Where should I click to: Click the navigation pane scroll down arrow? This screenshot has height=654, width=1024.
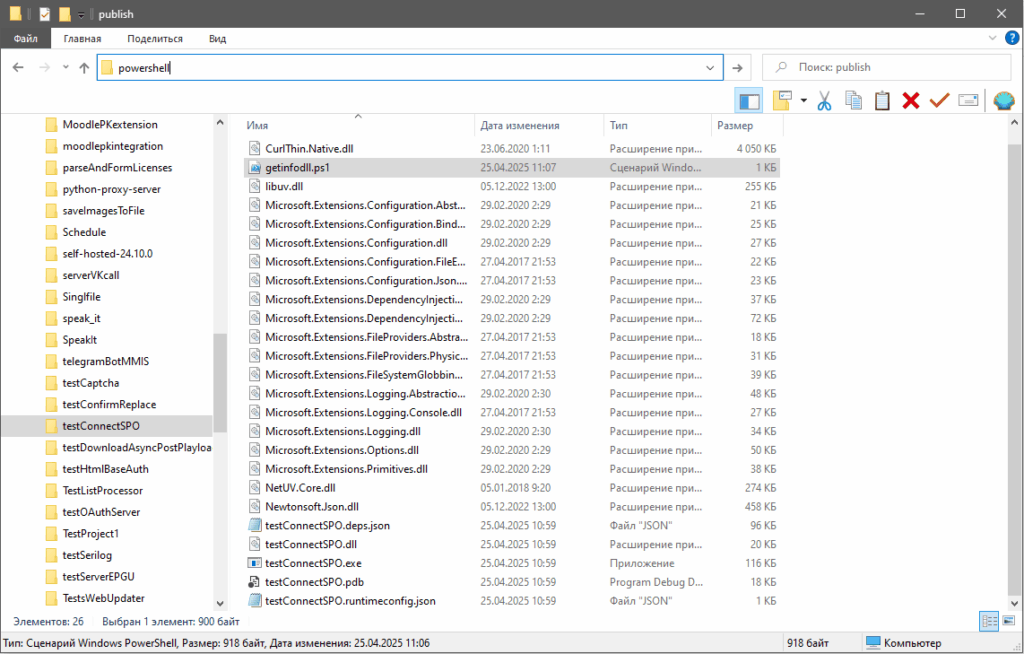tap(220, 603)
